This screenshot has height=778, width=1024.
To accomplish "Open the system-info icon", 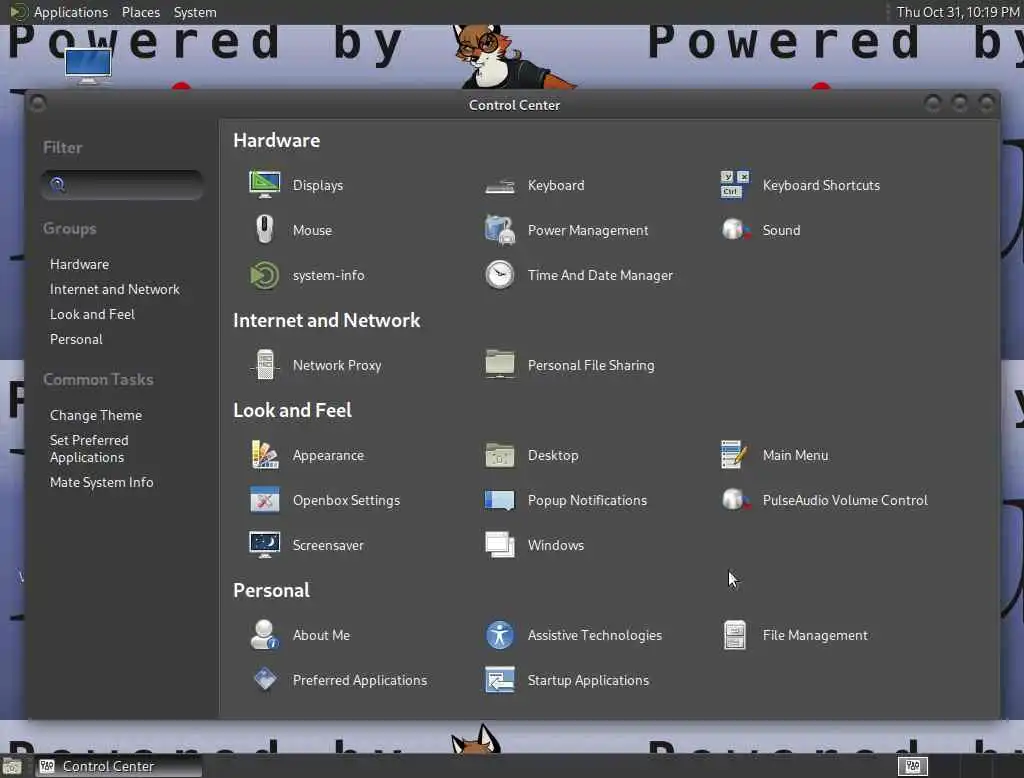I will (x=264, y=275).
